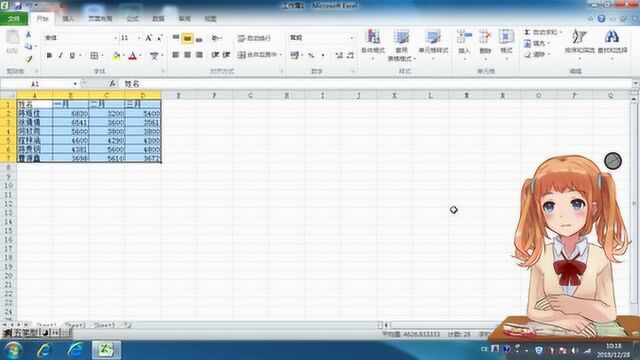The image size is (640, 360).
Task: Expand the Name Box dropdown arrow
Action: tap(75, 84)
